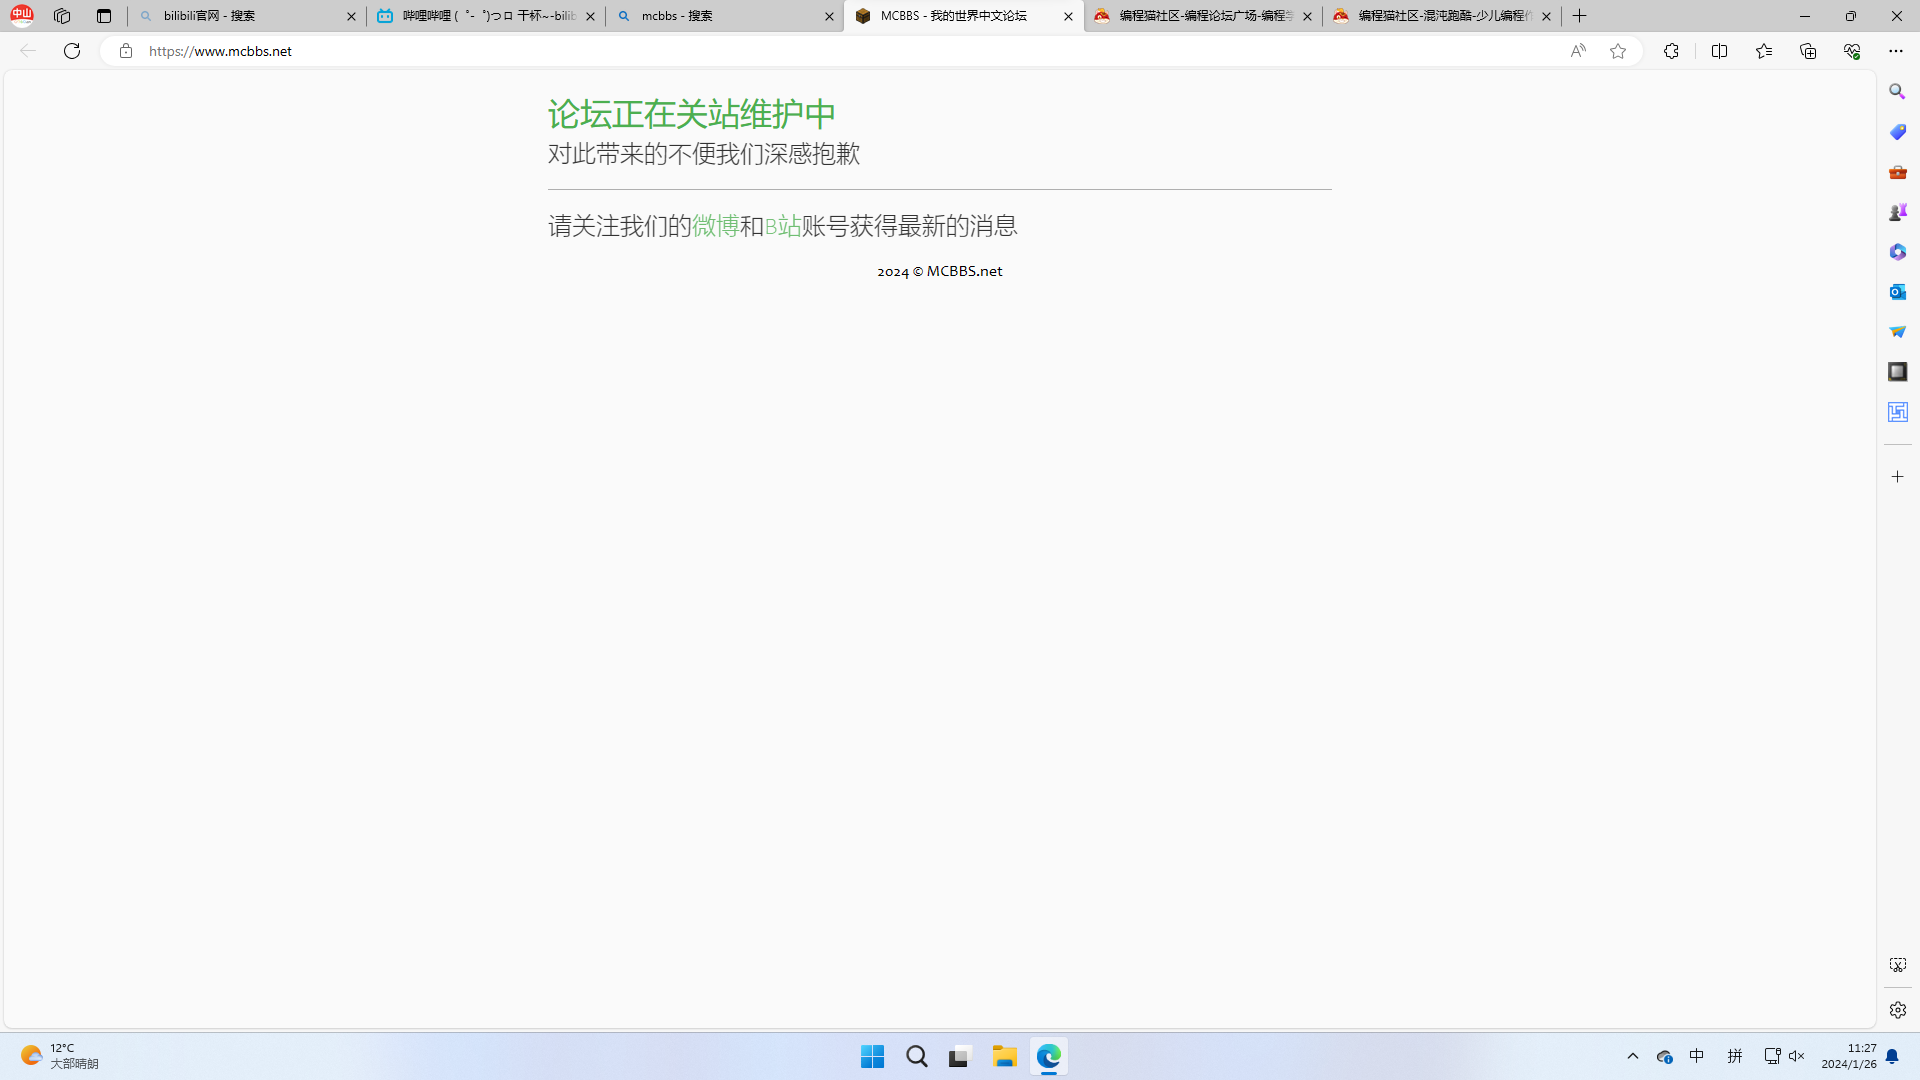This screenshot has height=1080, width=1920.
Task: Open the blue maze-pattern sidebar icon
Action: [1897, 412]
